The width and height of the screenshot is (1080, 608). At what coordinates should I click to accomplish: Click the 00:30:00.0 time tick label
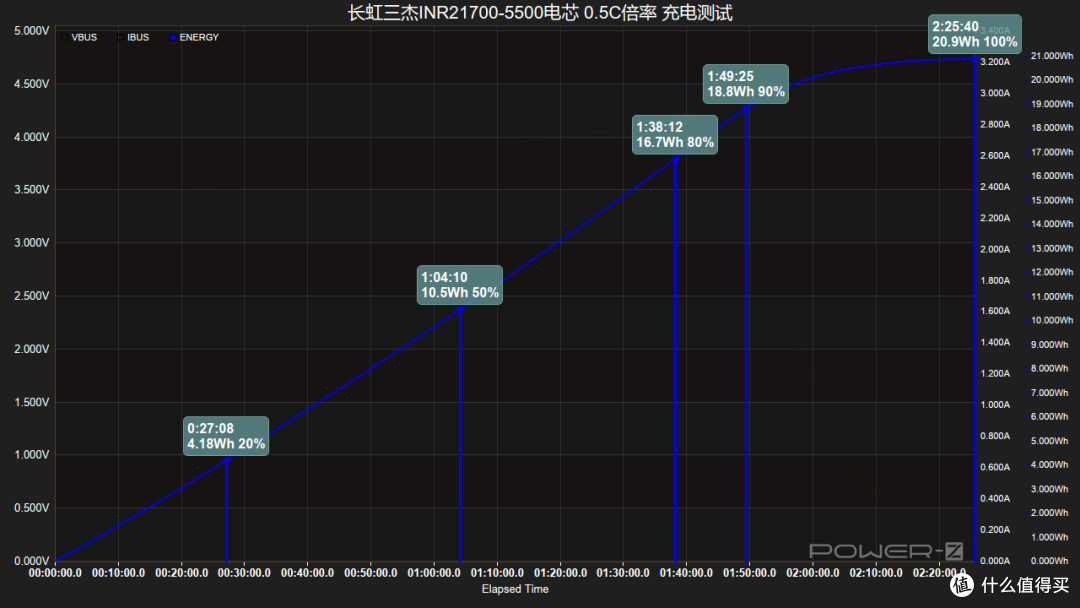(245, 573)
